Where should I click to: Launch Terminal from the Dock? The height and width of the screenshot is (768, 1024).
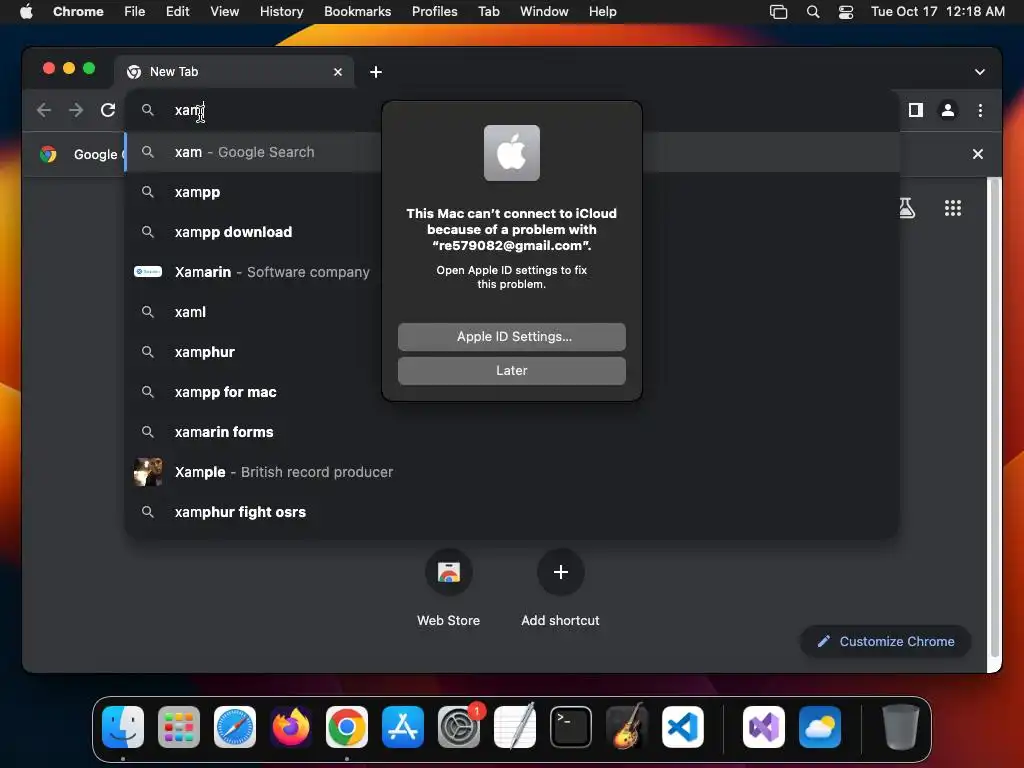(x=571, y=727)
